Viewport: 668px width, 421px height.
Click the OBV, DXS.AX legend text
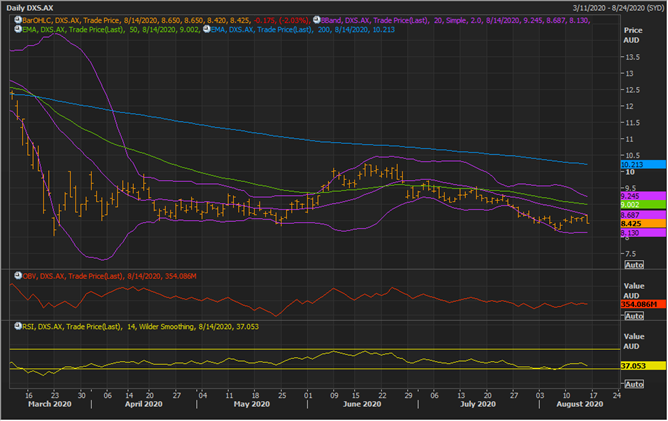tap(109, 276)
